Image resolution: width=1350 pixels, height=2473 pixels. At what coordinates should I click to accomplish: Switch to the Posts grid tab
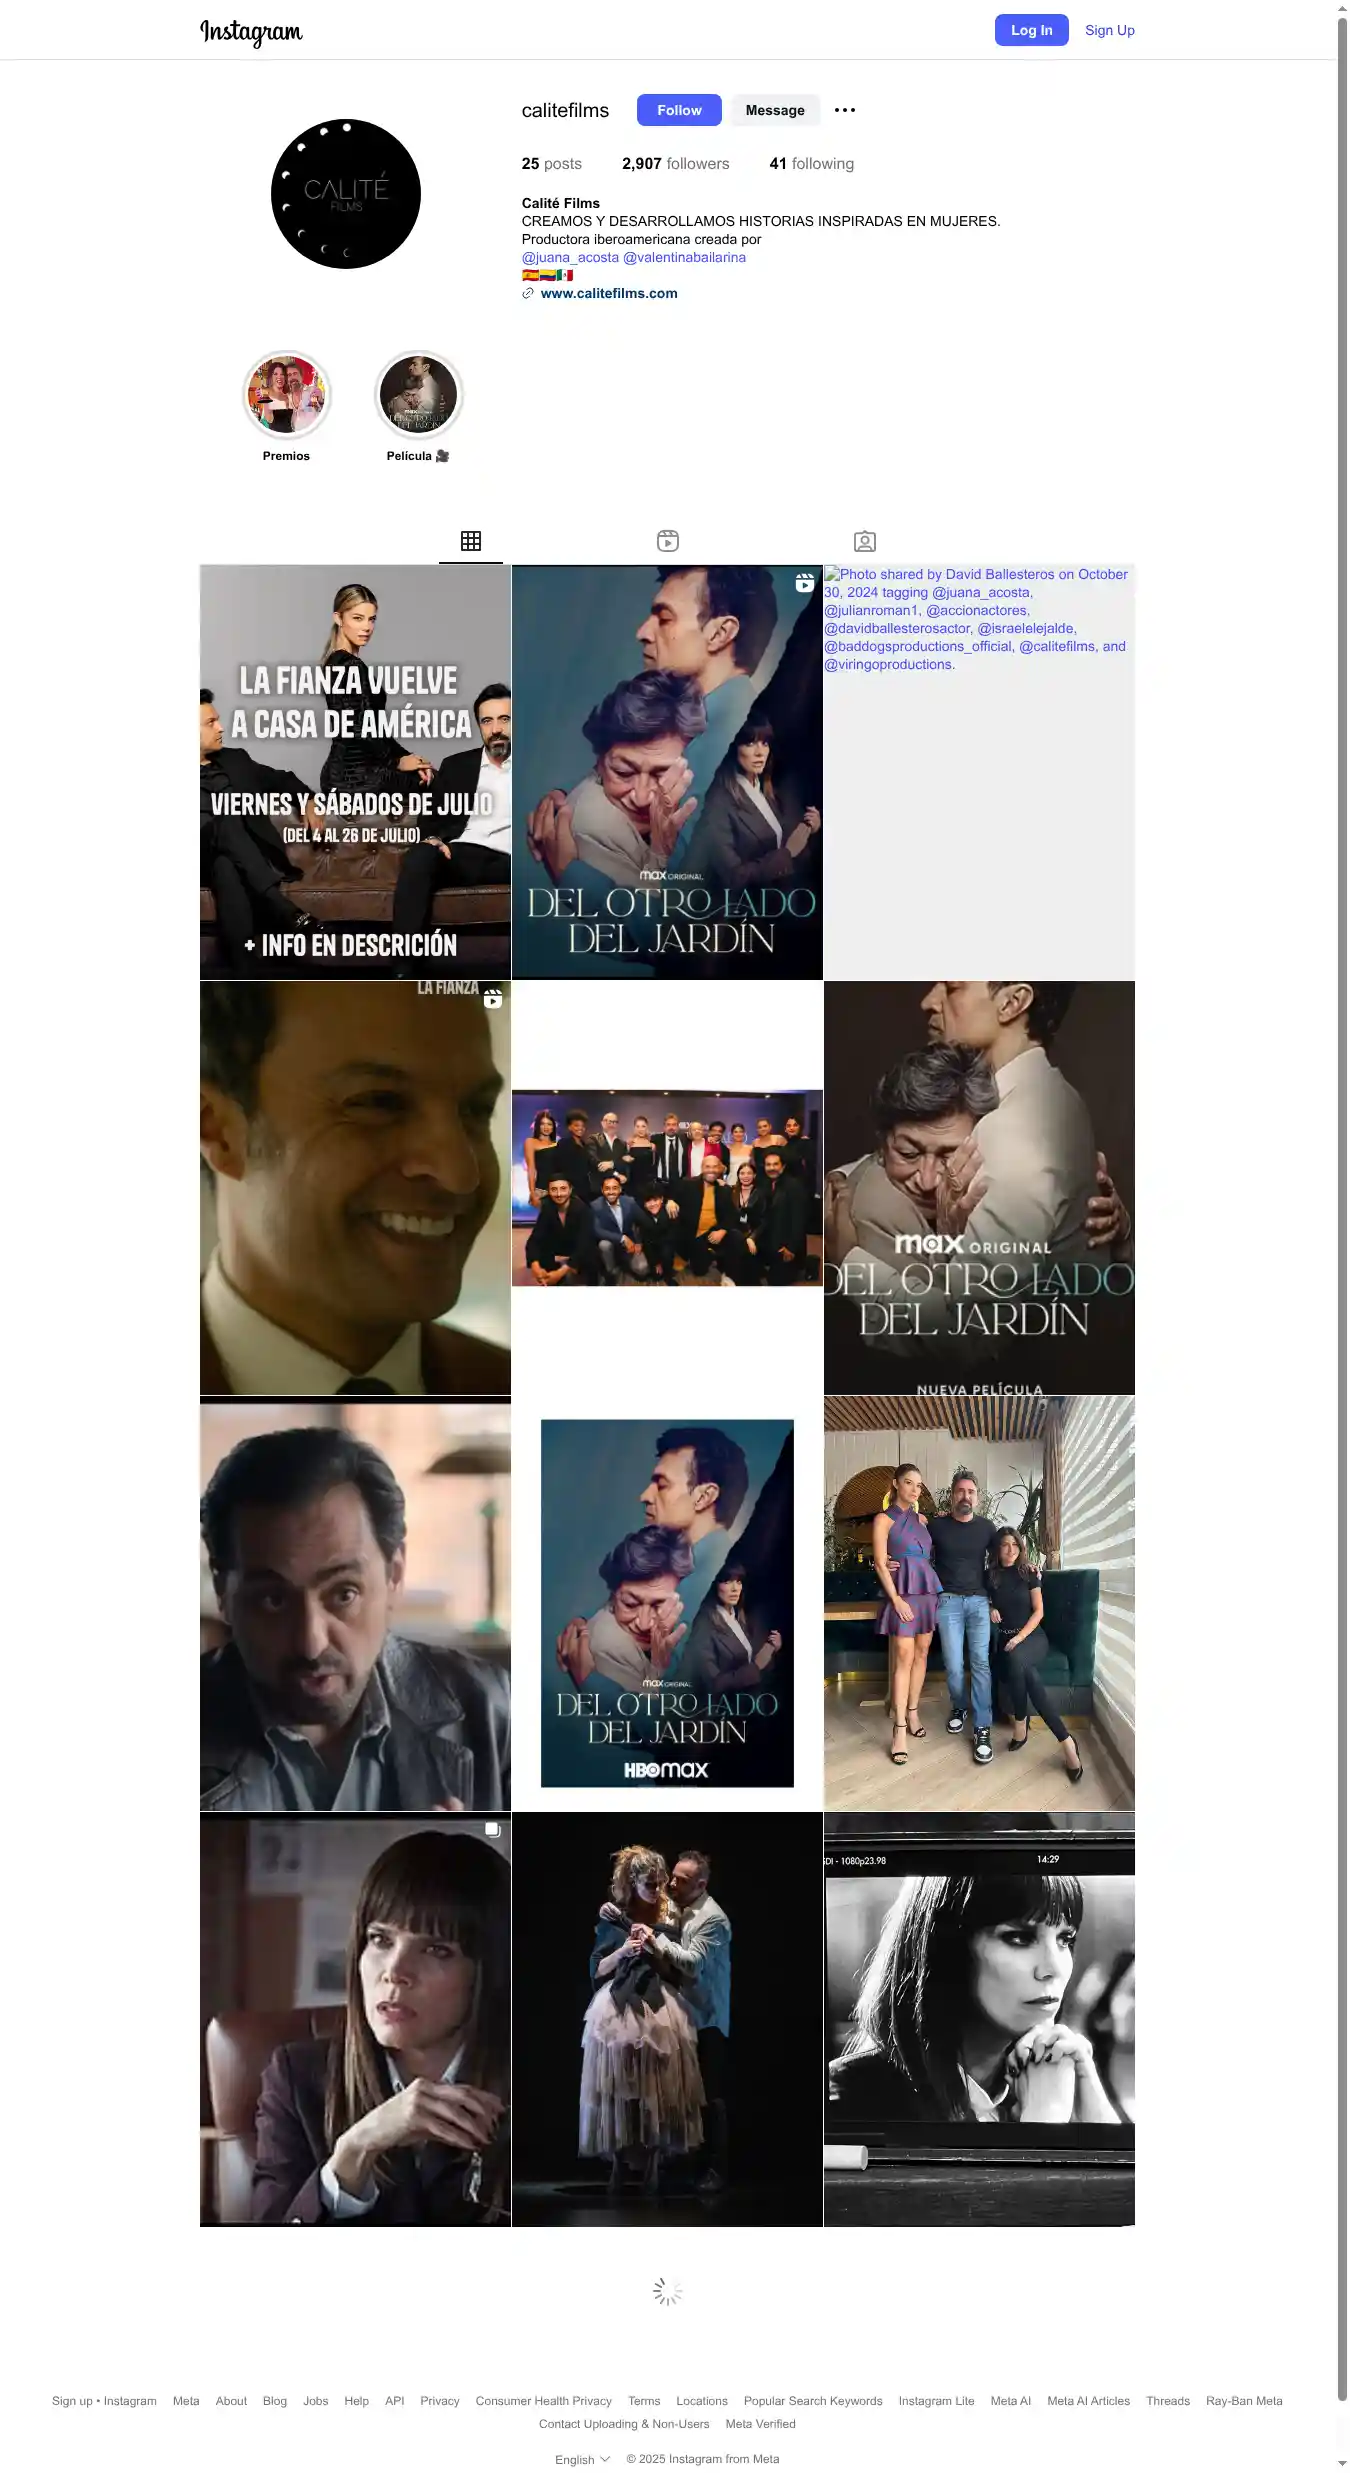pyautogui.click(x=471, y=541)
